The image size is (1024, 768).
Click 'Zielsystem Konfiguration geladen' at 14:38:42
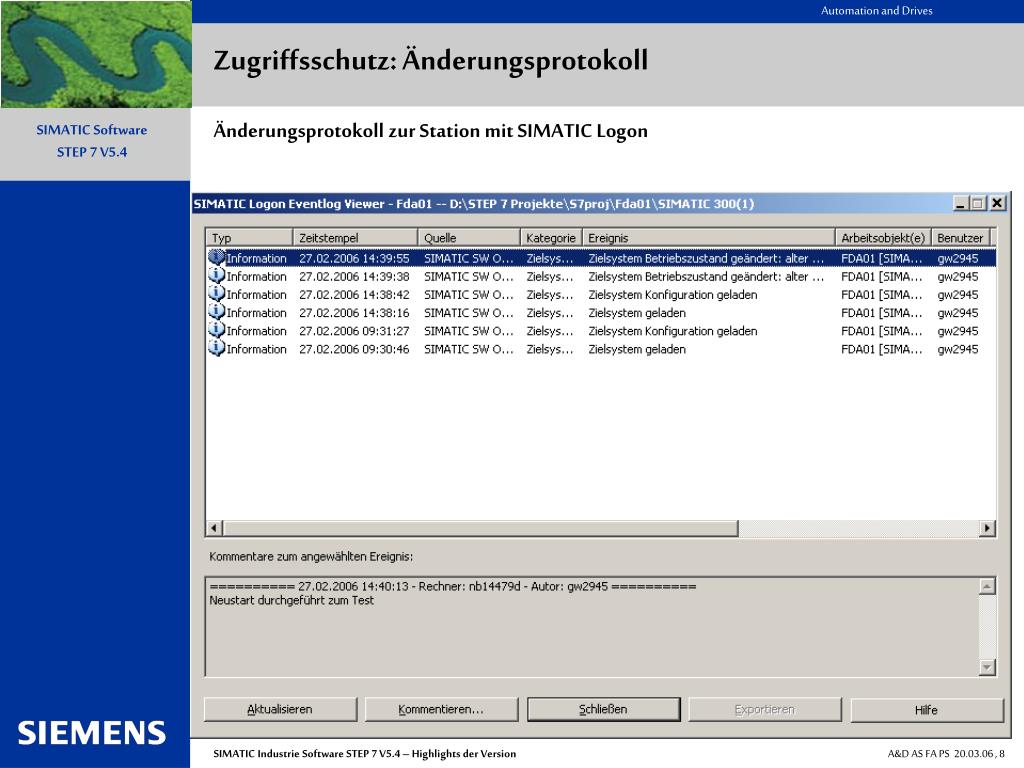pos(673,295)
